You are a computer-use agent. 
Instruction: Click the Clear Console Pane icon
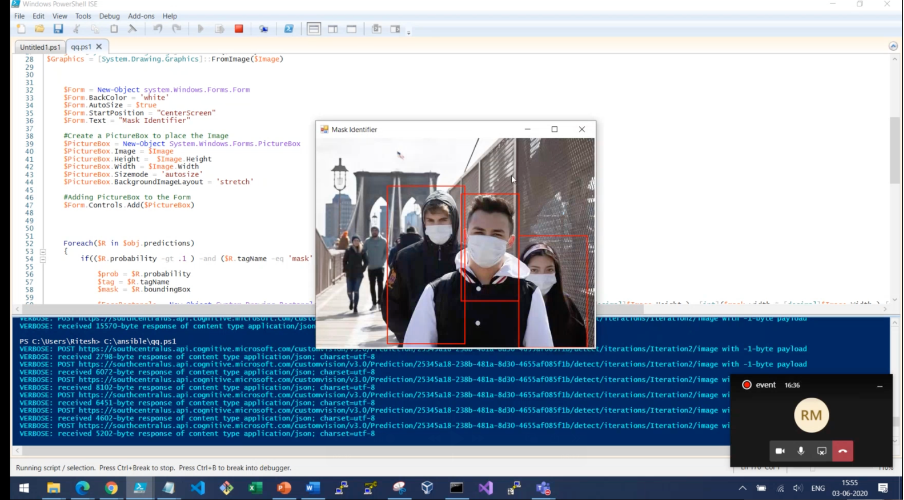tap(133, 29)
